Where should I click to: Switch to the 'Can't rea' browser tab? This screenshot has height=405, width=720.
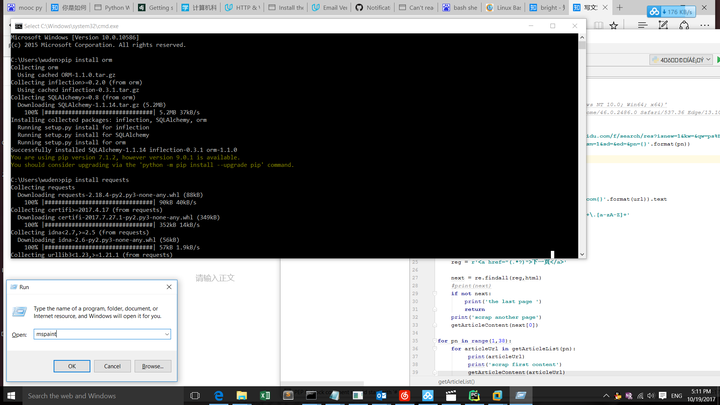[x=416, y=7]
